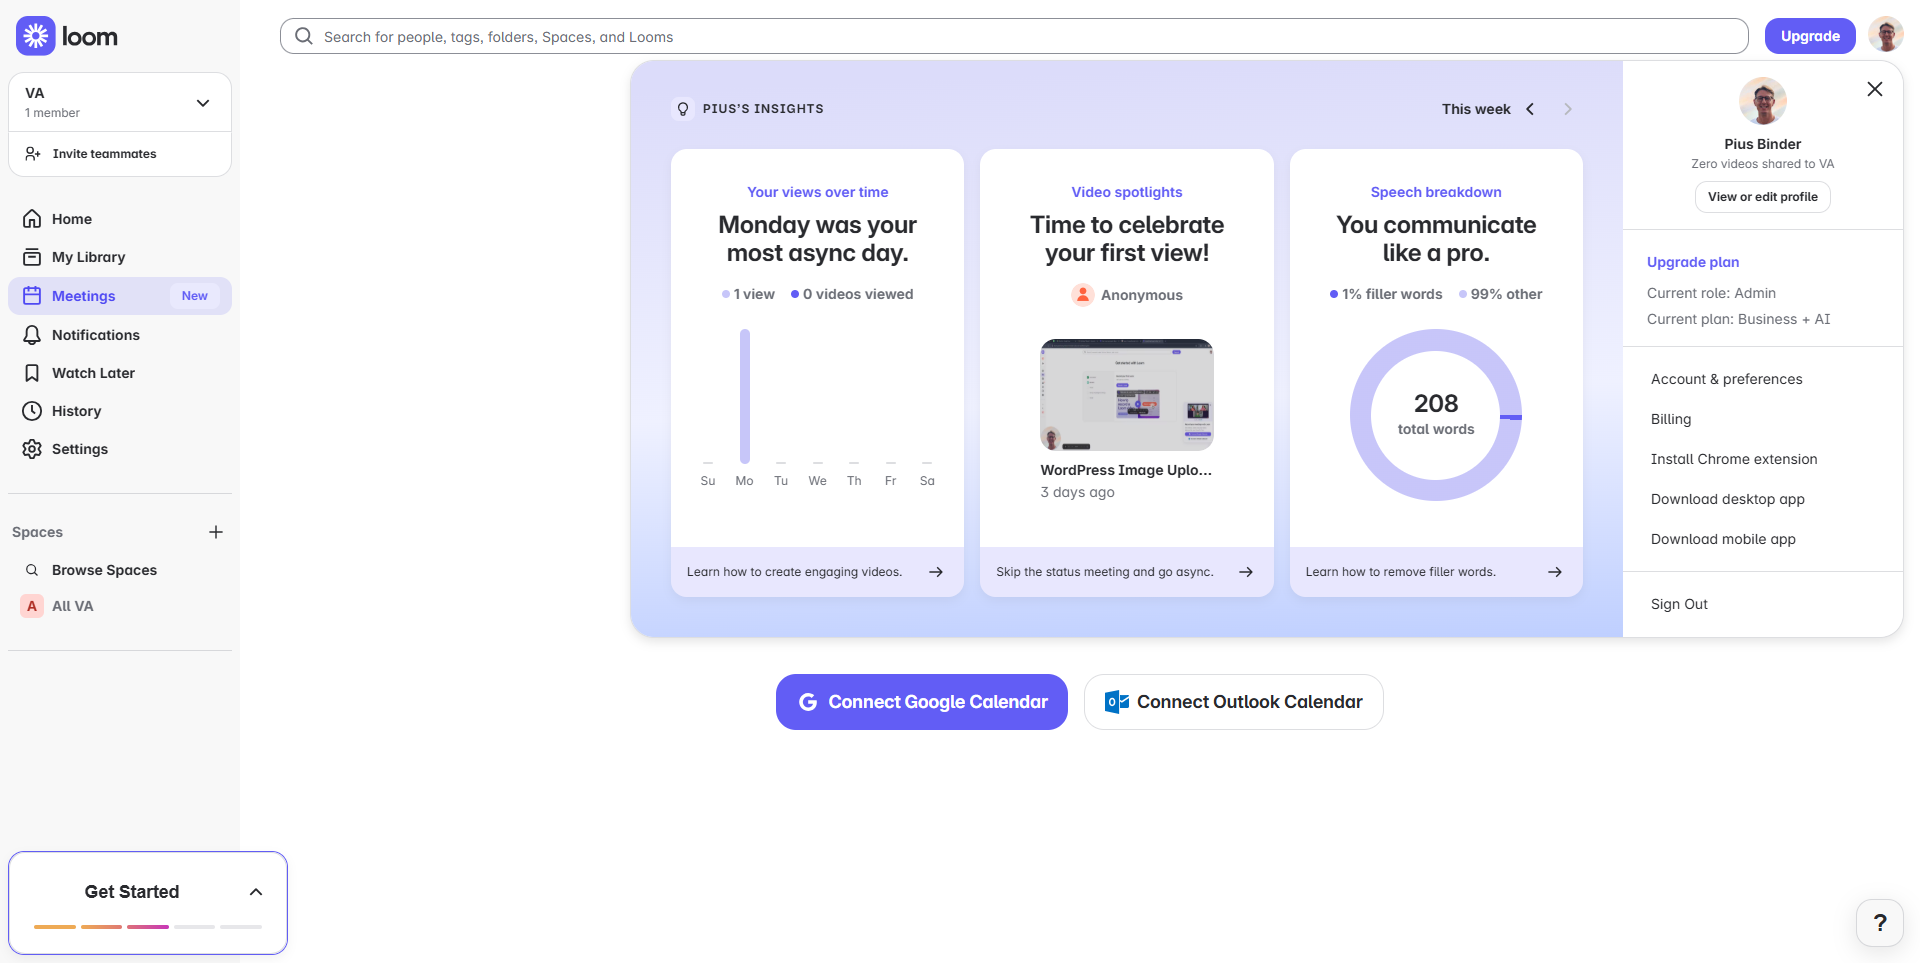Open user avatar in top bar
This screenshot has height=963, width=1920.
(x=1886, y=36)
